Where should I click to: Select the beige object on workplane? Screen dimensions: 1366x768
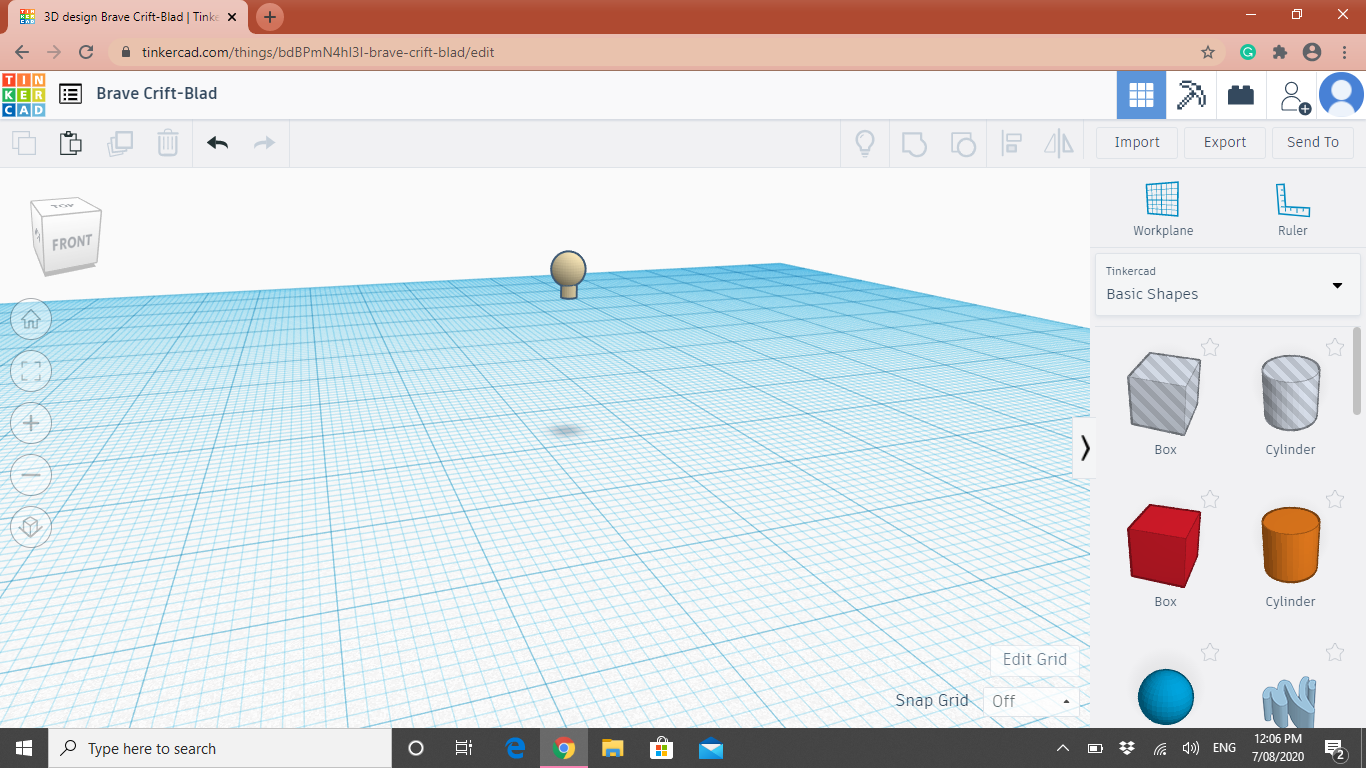pos(568,273)
